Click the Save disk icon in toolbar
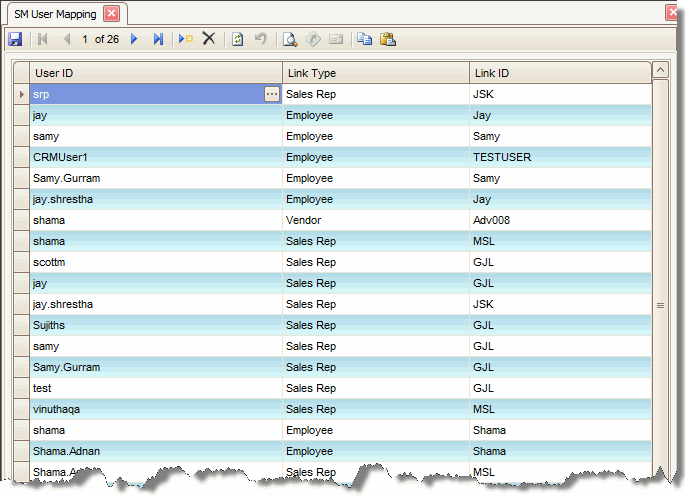685x497 pixels. click(15, 39)
